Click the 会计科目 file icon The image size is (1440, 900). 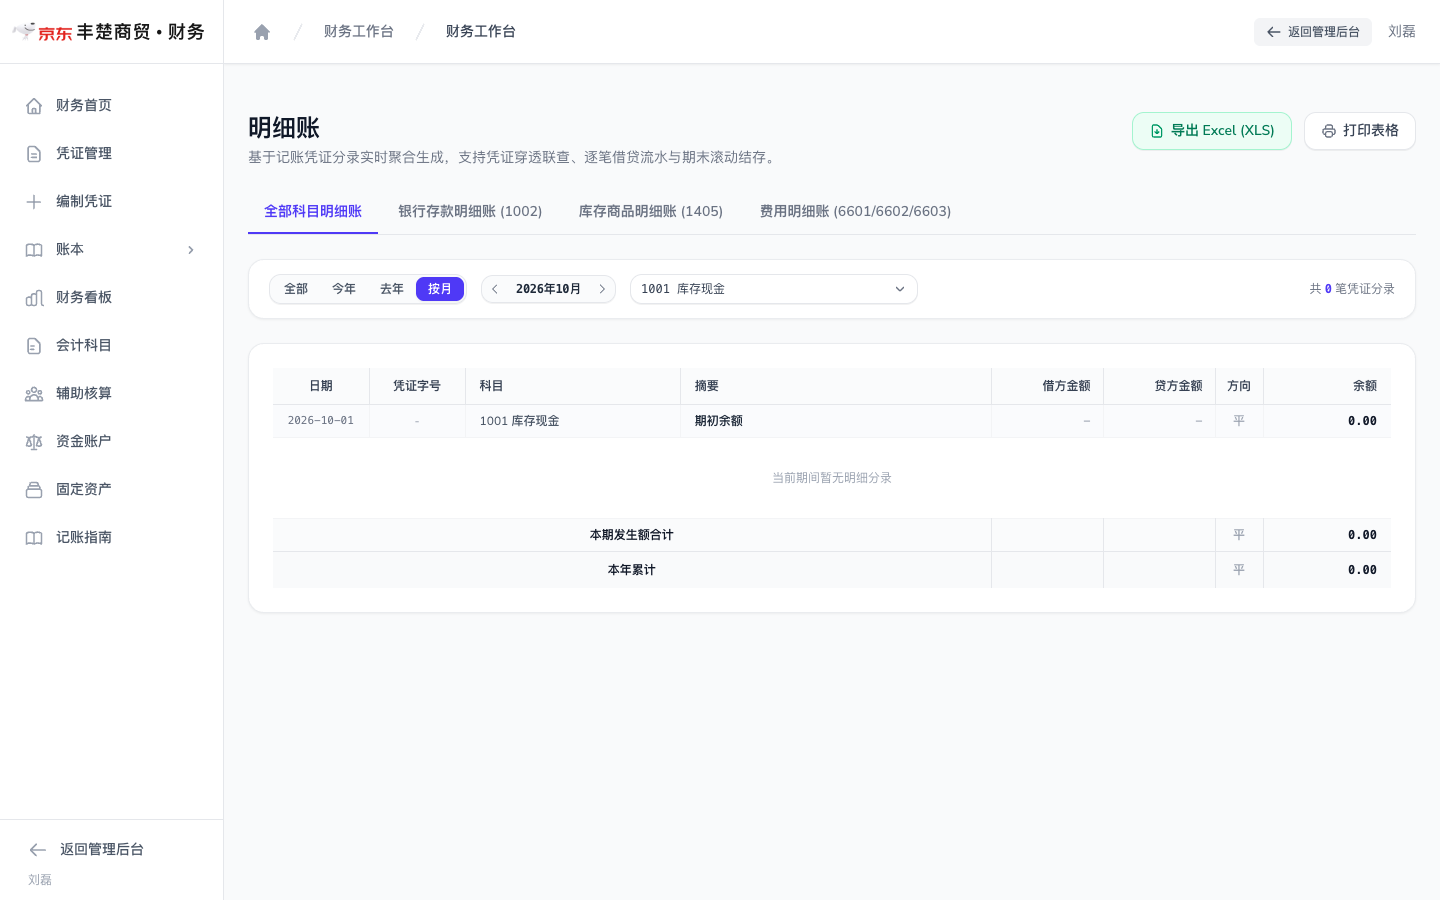(x=34, y=346)
